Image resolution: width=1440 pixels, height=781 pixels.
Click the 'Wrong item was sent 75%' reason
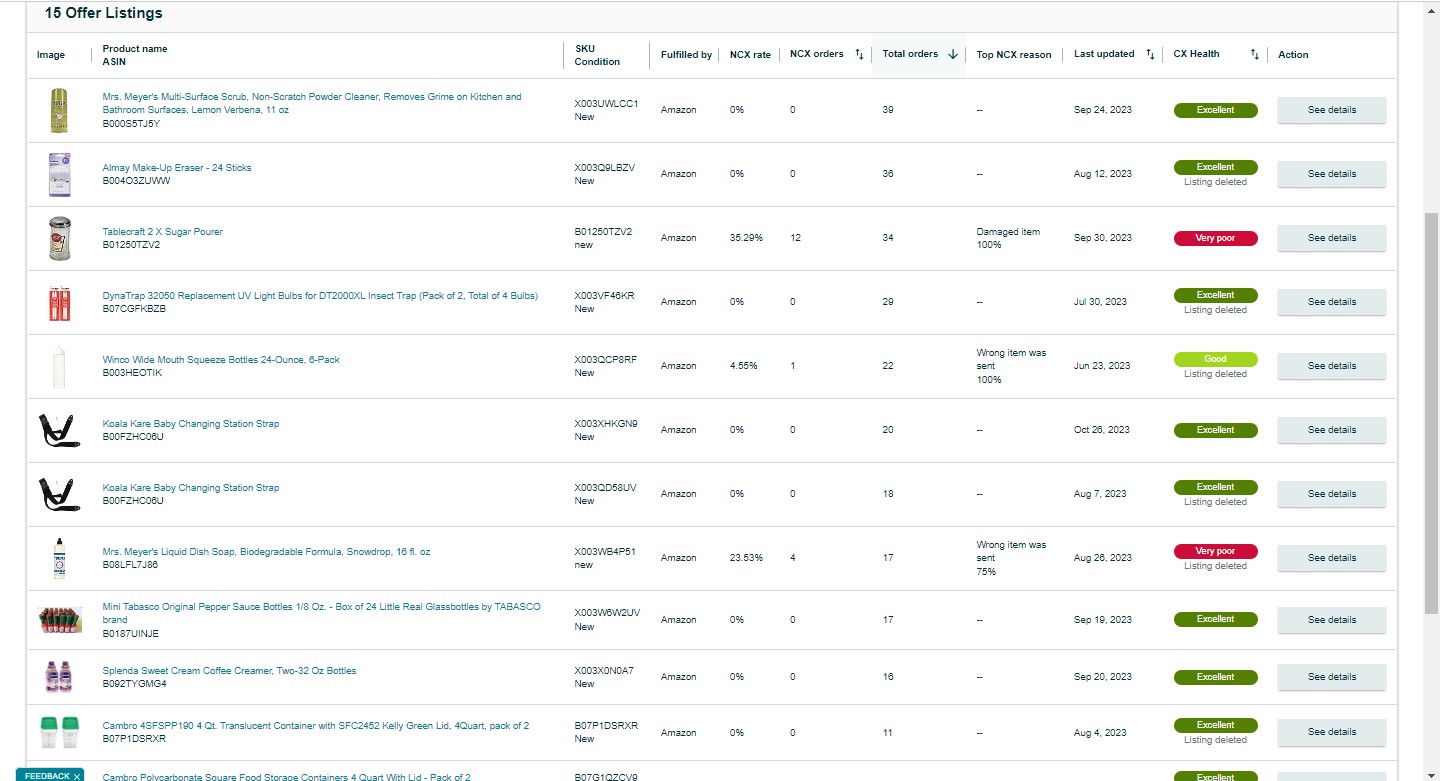(1010, 558)
